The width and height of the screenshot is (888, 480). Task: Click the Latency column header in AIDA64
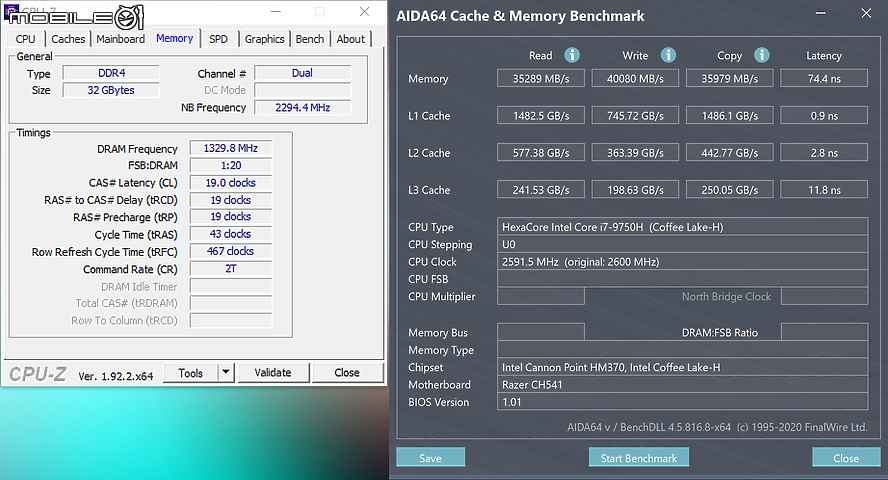coord(823,55)
